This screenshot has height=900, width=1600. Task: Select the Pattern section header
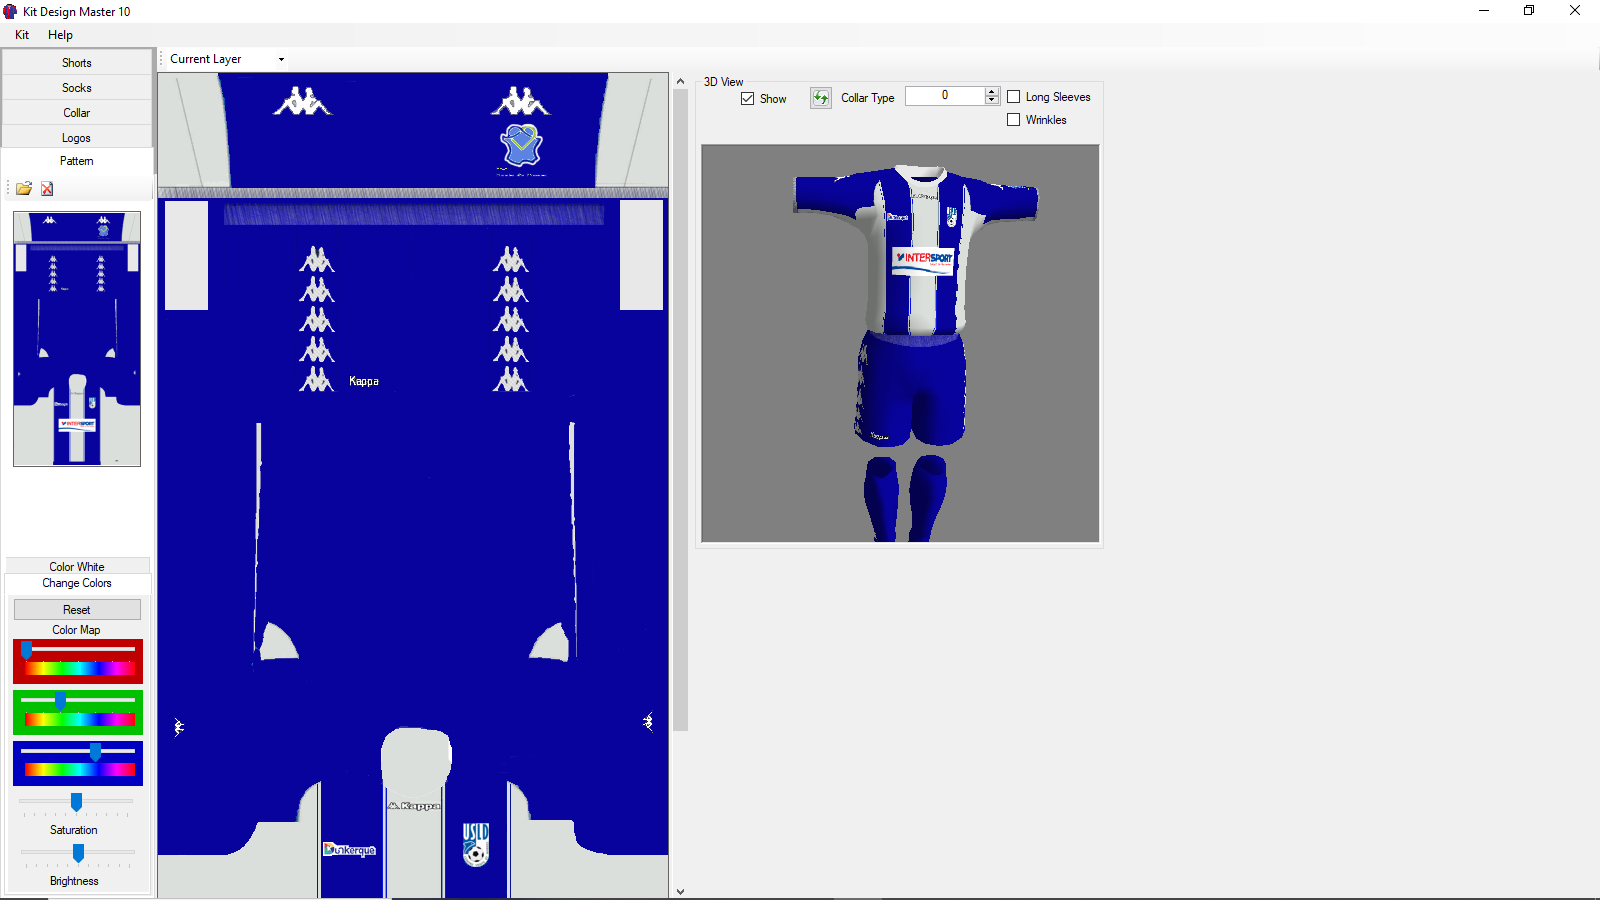[77, 161]
